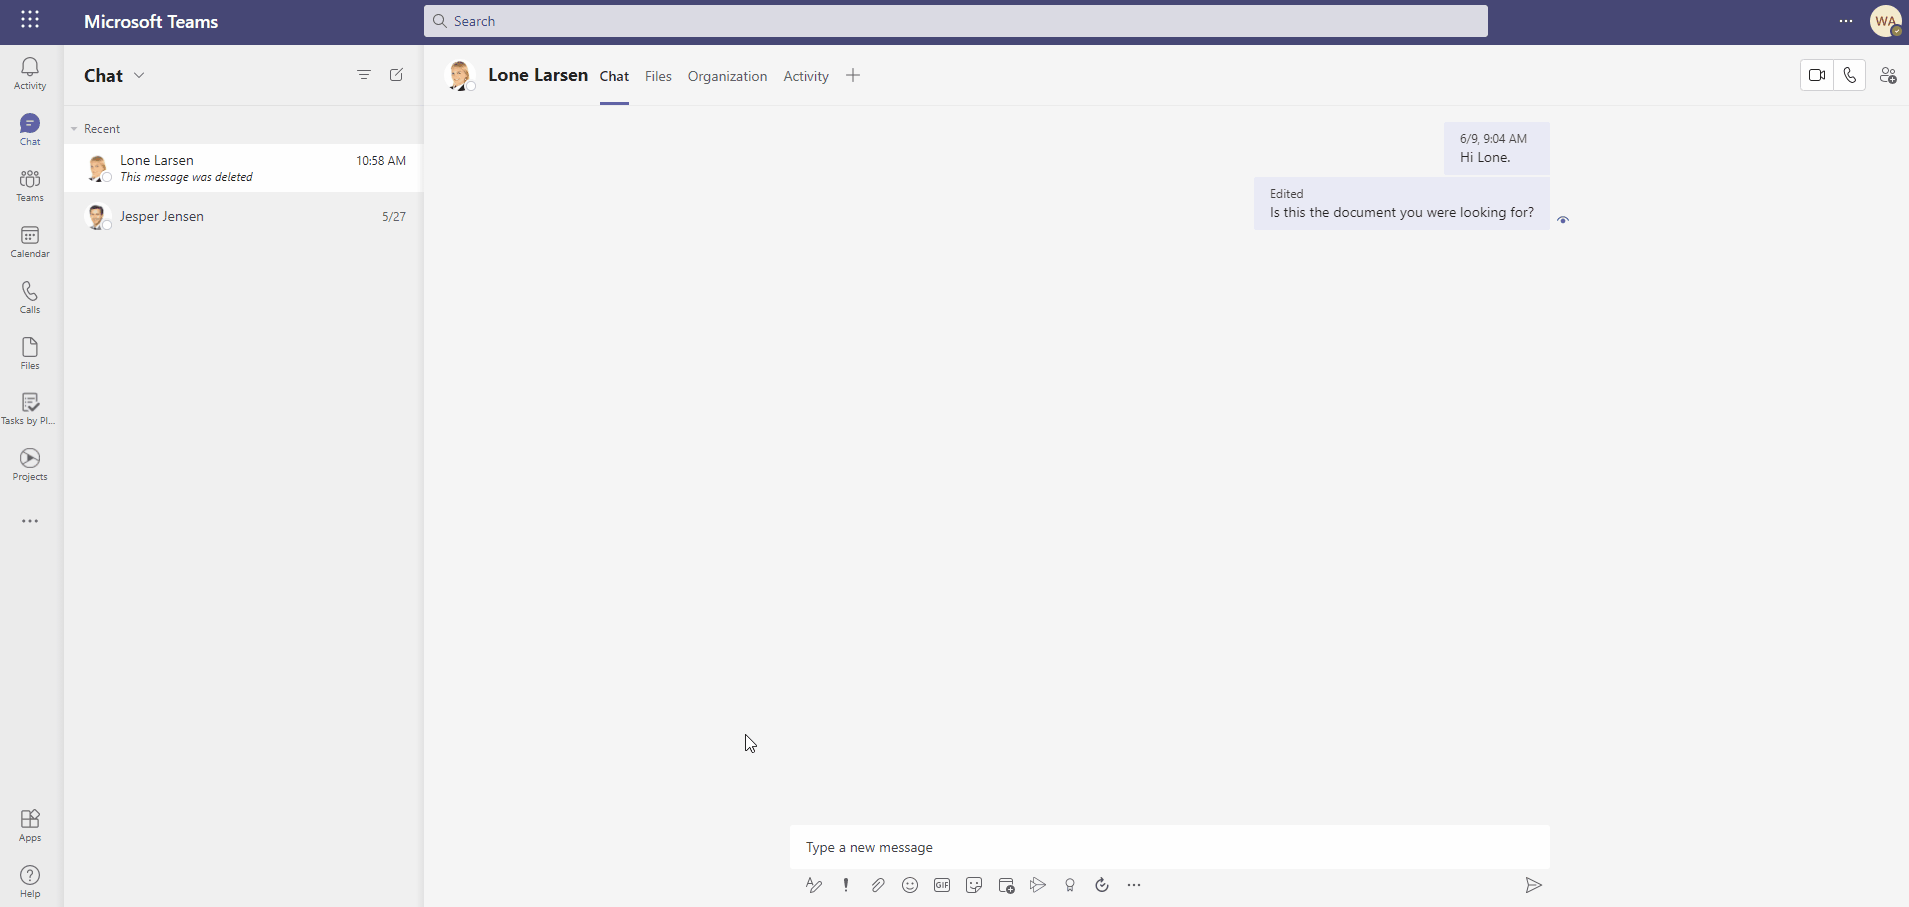Add a tab with the plus button
The height and width of the screenshot is (907, 1909).
click(x=853, y=75)
